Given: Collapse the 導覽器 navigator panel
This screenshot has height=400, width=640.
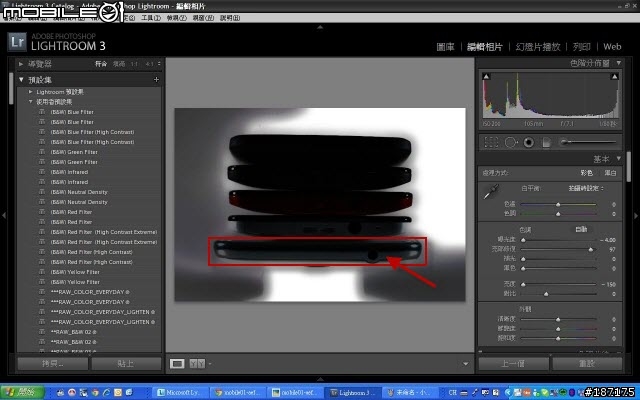Looking at the screenshot, I should click(x=21, y=64).
